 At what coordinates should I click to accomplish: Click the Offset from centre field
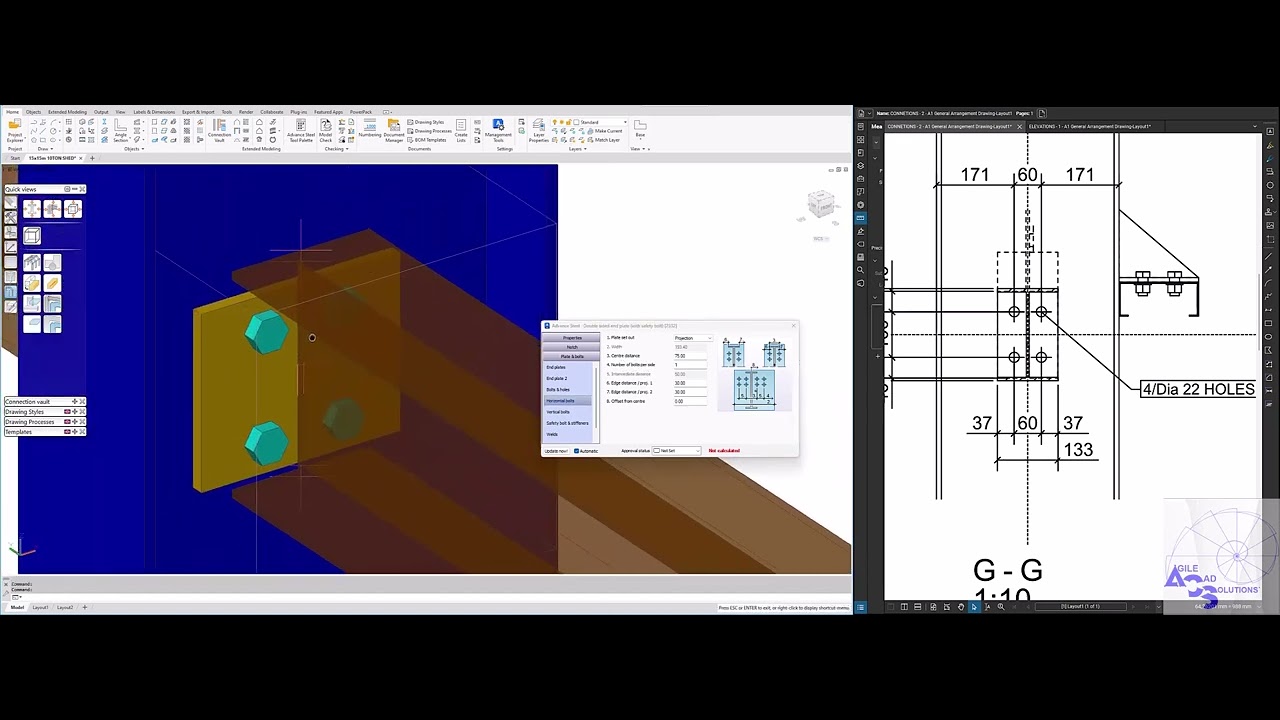point(690,401)
